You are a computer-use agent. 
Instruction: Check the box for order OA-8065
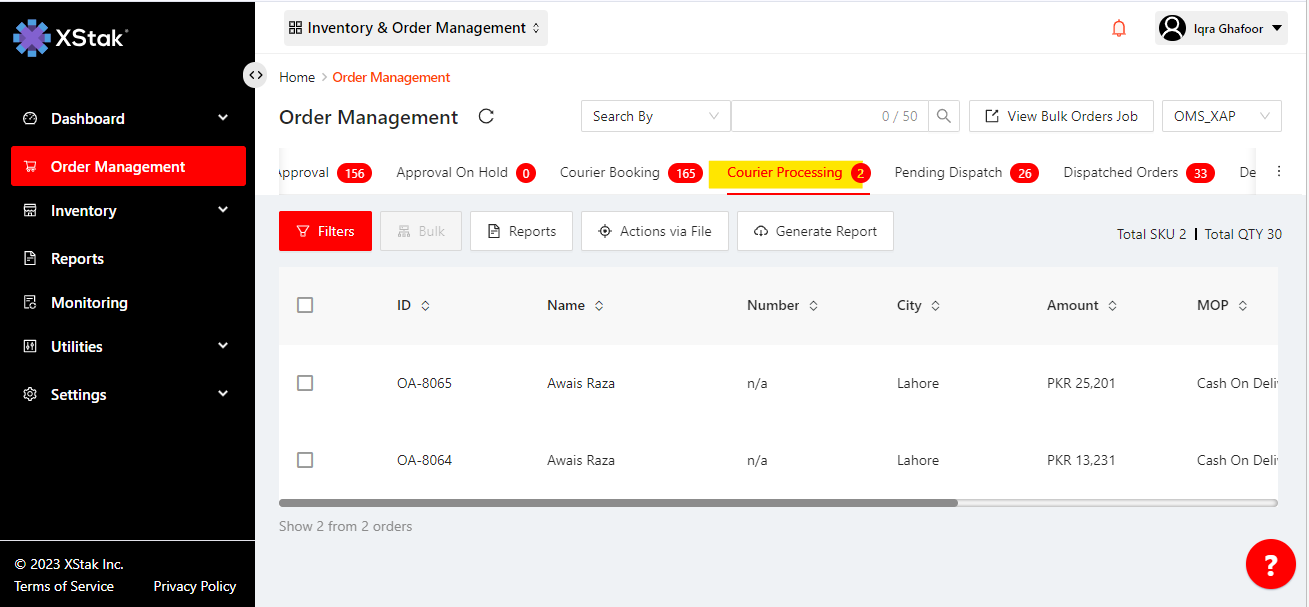click(305, 383)
